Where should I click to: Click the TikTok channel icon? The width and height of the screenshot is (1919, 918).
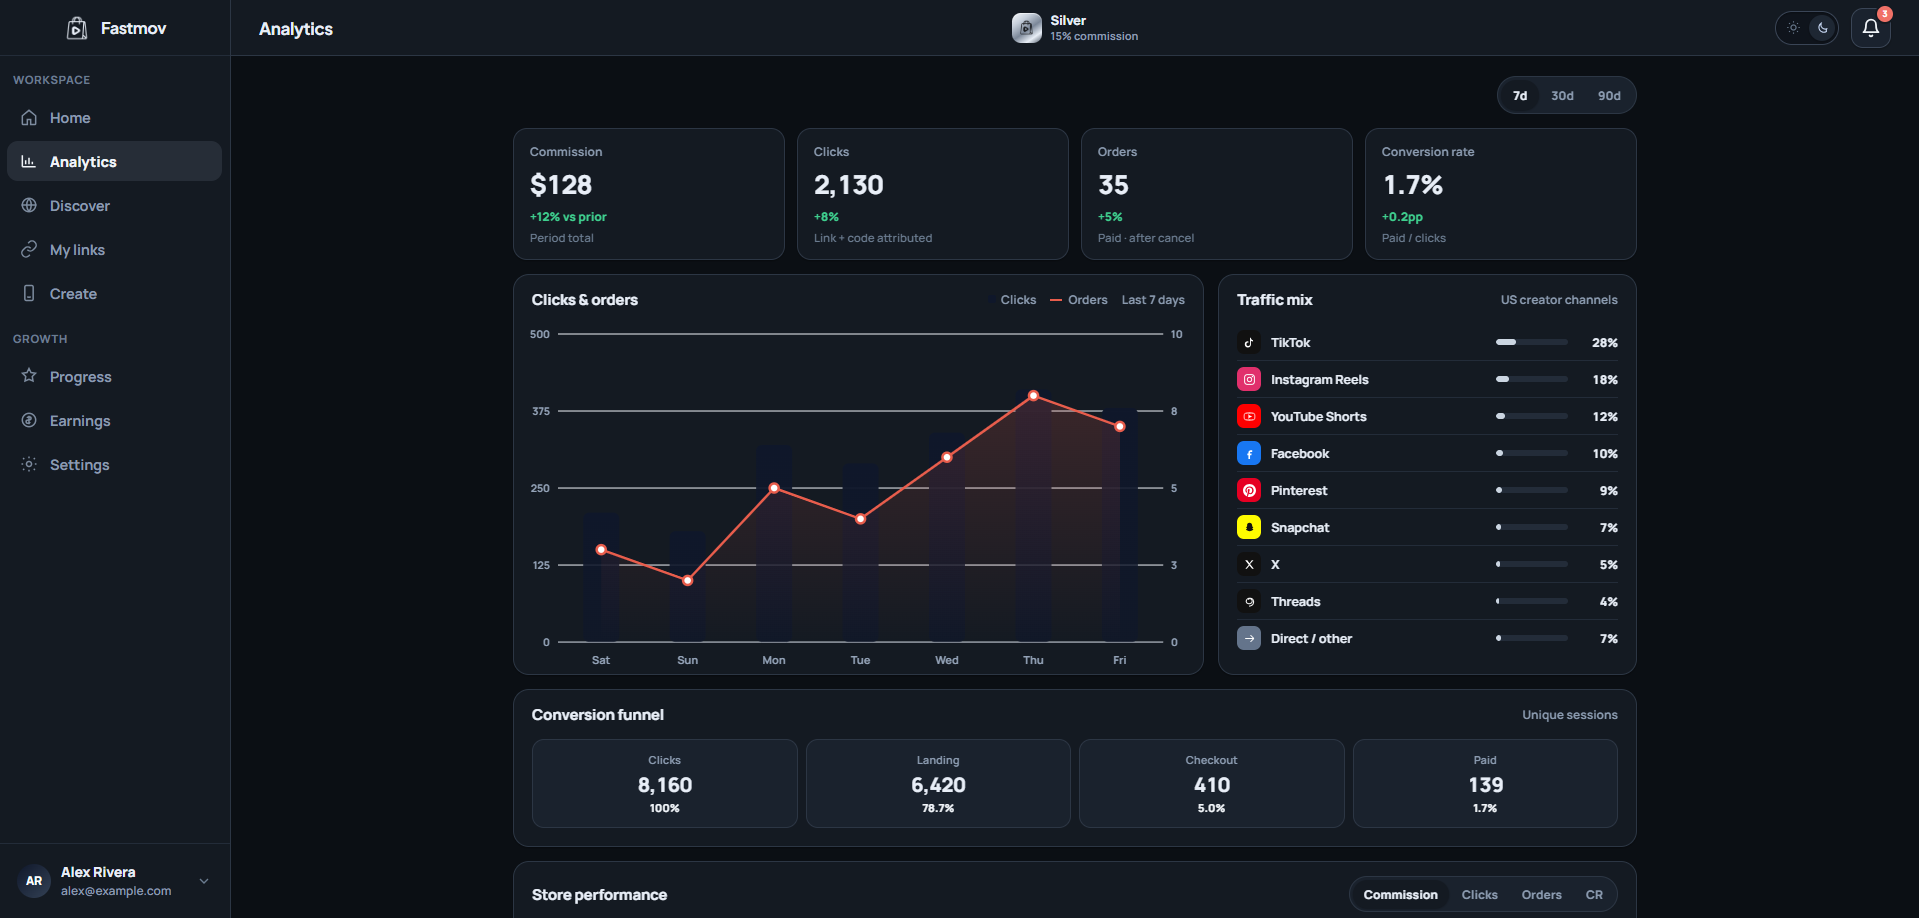click(x=1249, y=342)
